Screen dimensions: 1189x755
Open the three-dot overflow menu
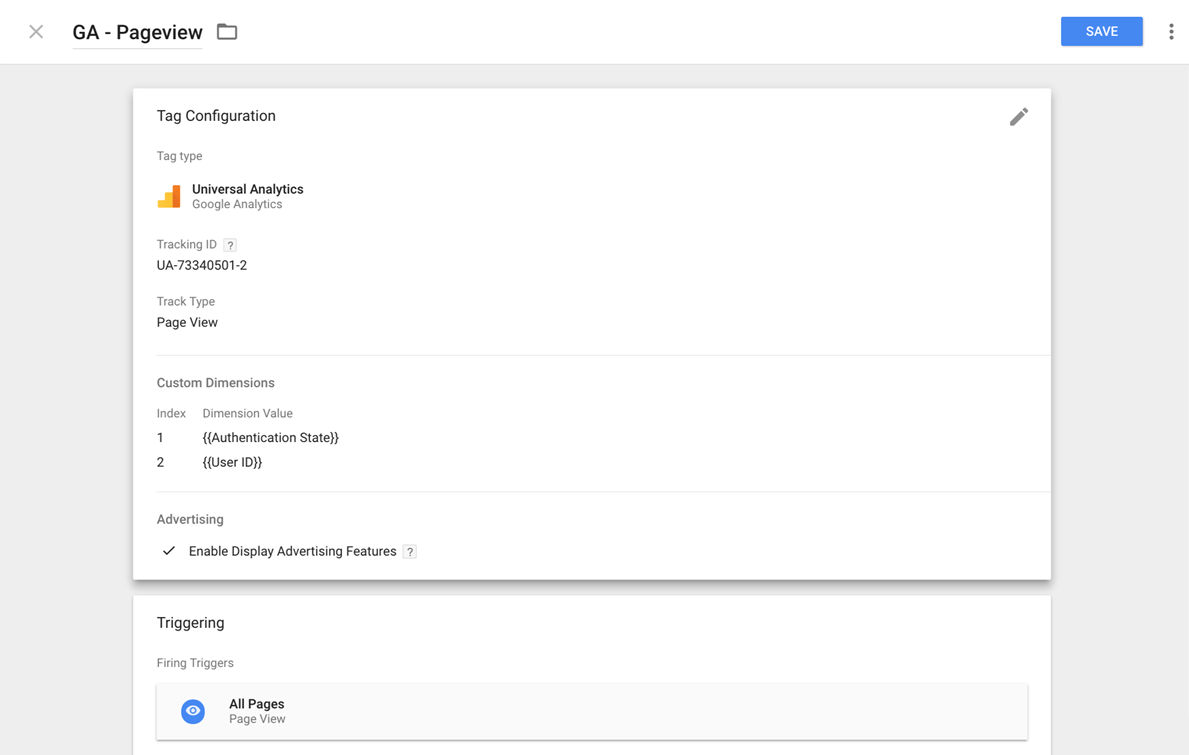coord(1171,31)
